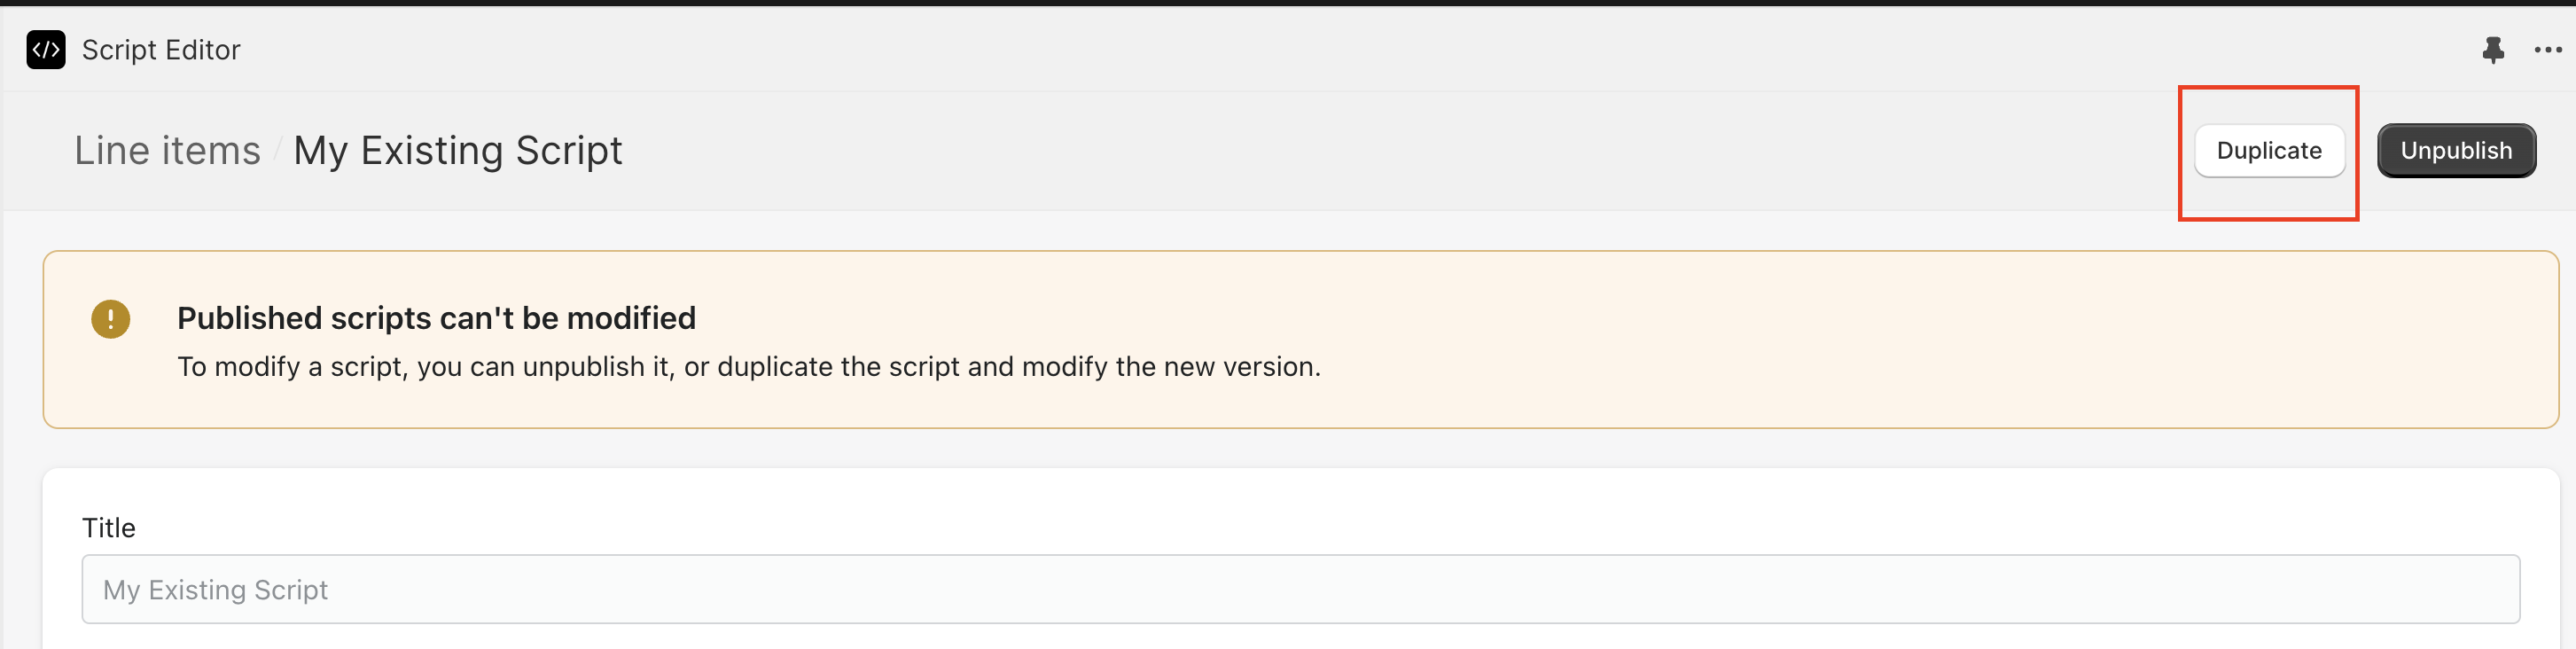
Task: Select the "My Existing Script" page heading
Action: click(x=457, y=151)
